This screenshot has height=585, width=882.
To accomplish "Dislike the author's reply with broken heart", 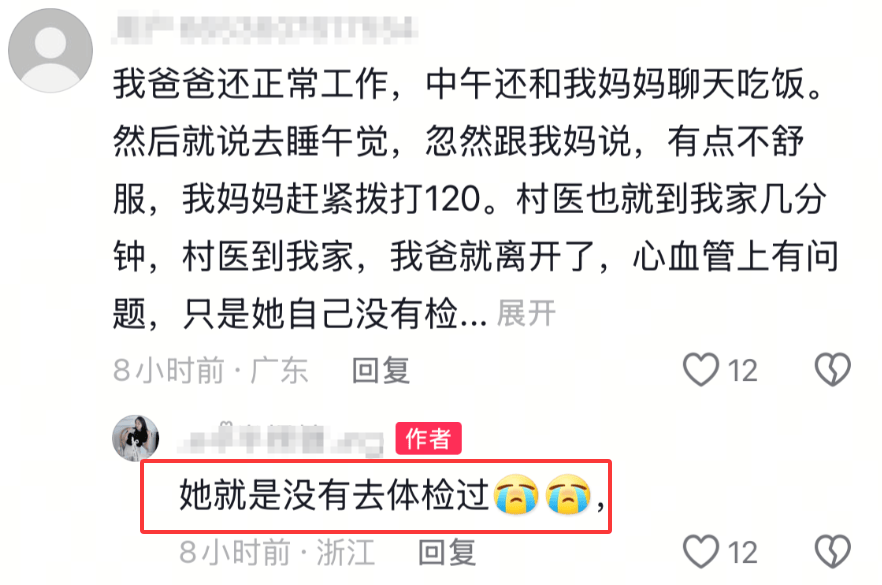I will pyautogui.click(x=832, y=551).
